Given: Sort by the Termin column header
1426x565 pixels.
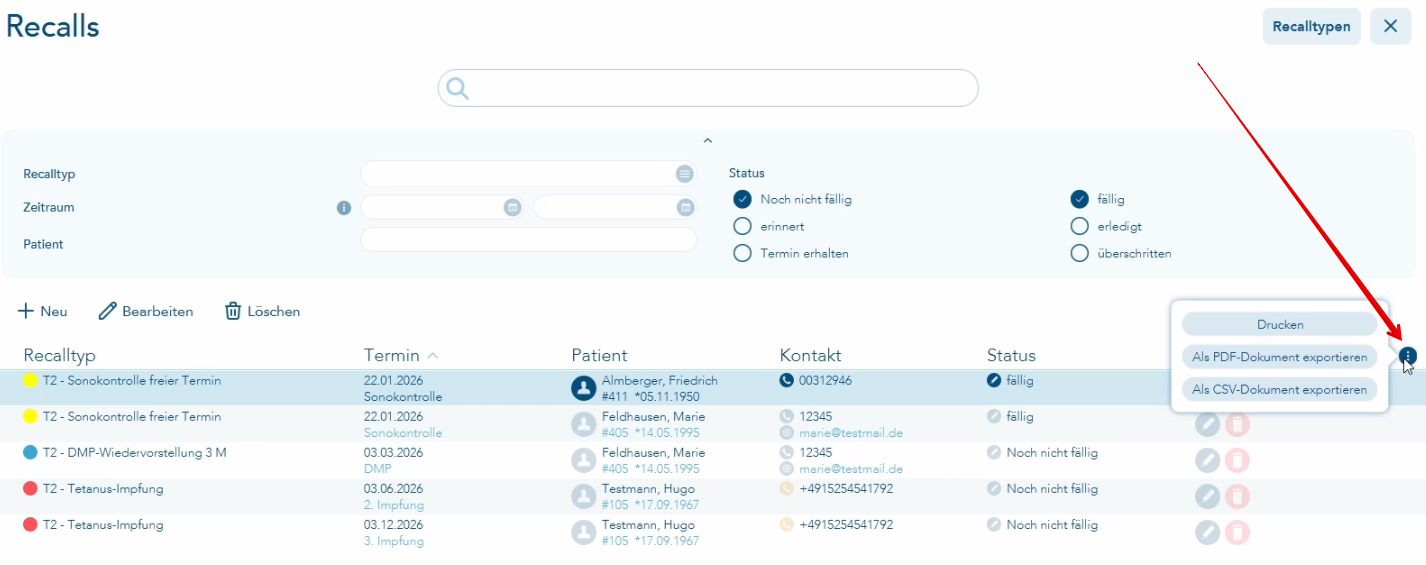Looking at the screenshot, I should click(x=392, y=355).
